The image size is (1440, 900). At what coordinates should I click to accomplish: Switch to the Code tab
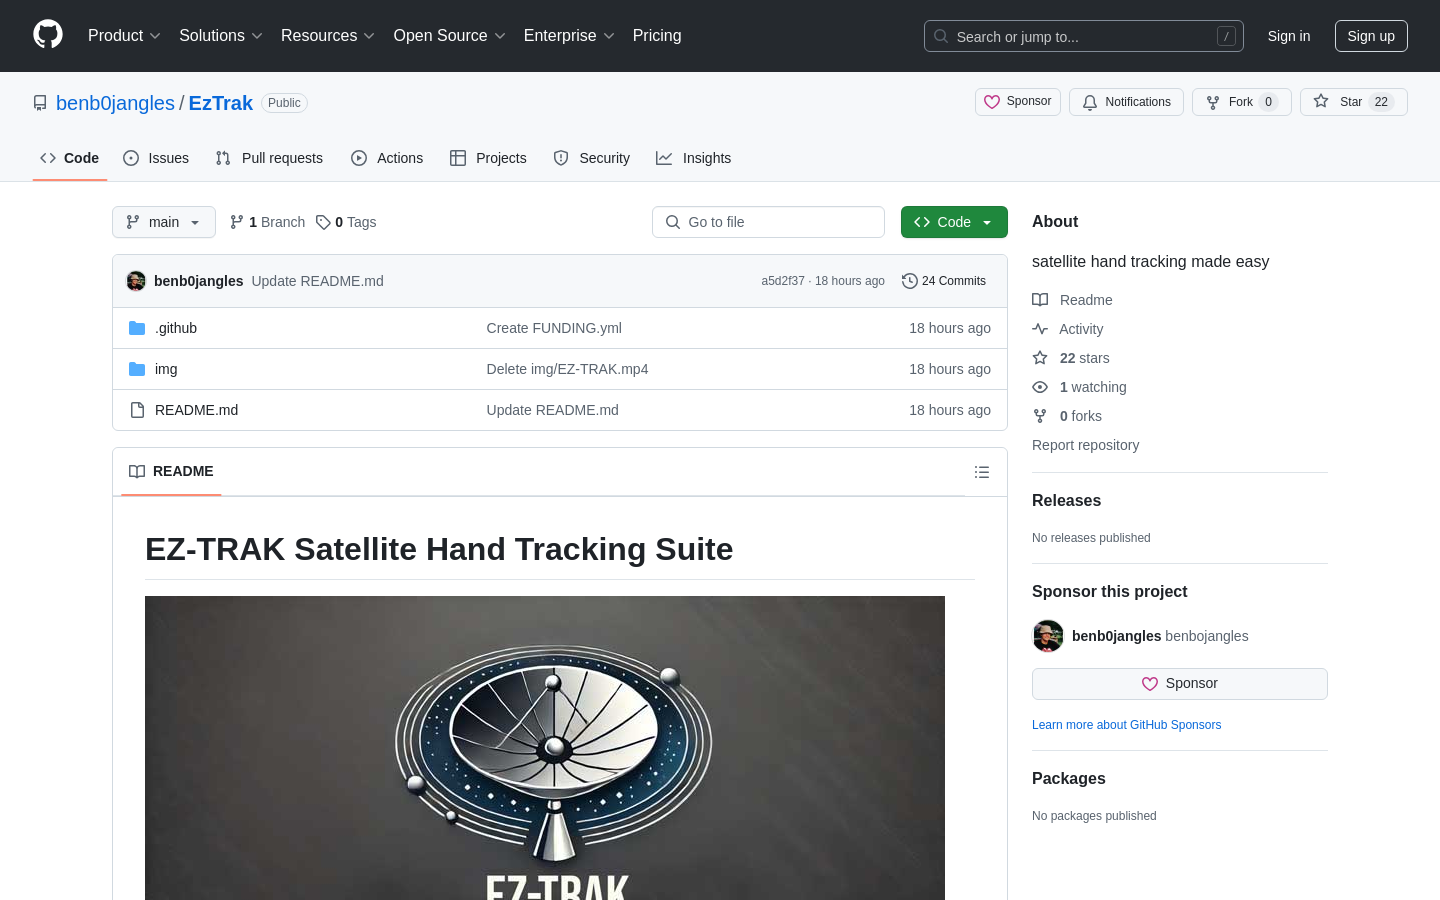[x=70, y=158]
